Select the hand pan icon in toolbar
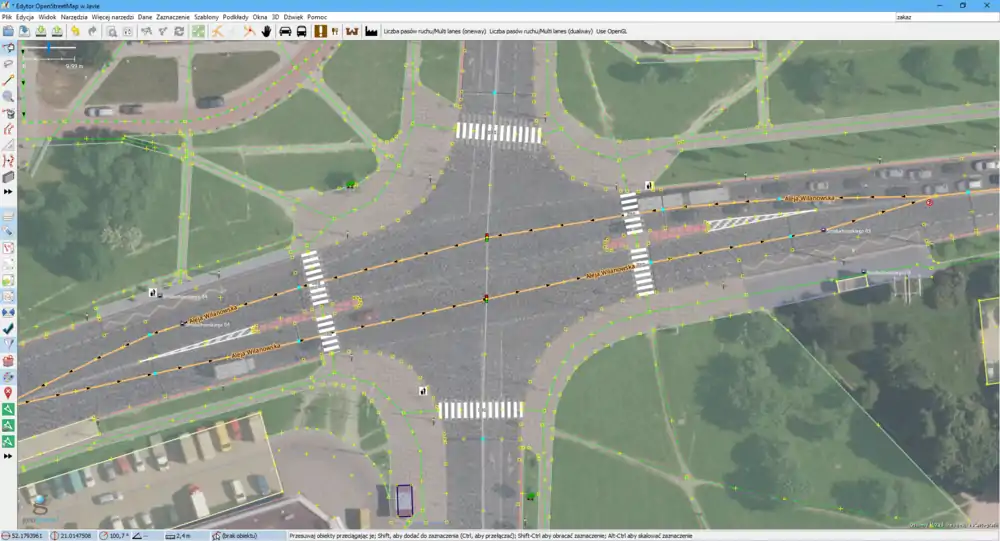1000x541 pixels. (x=267, y=31)
